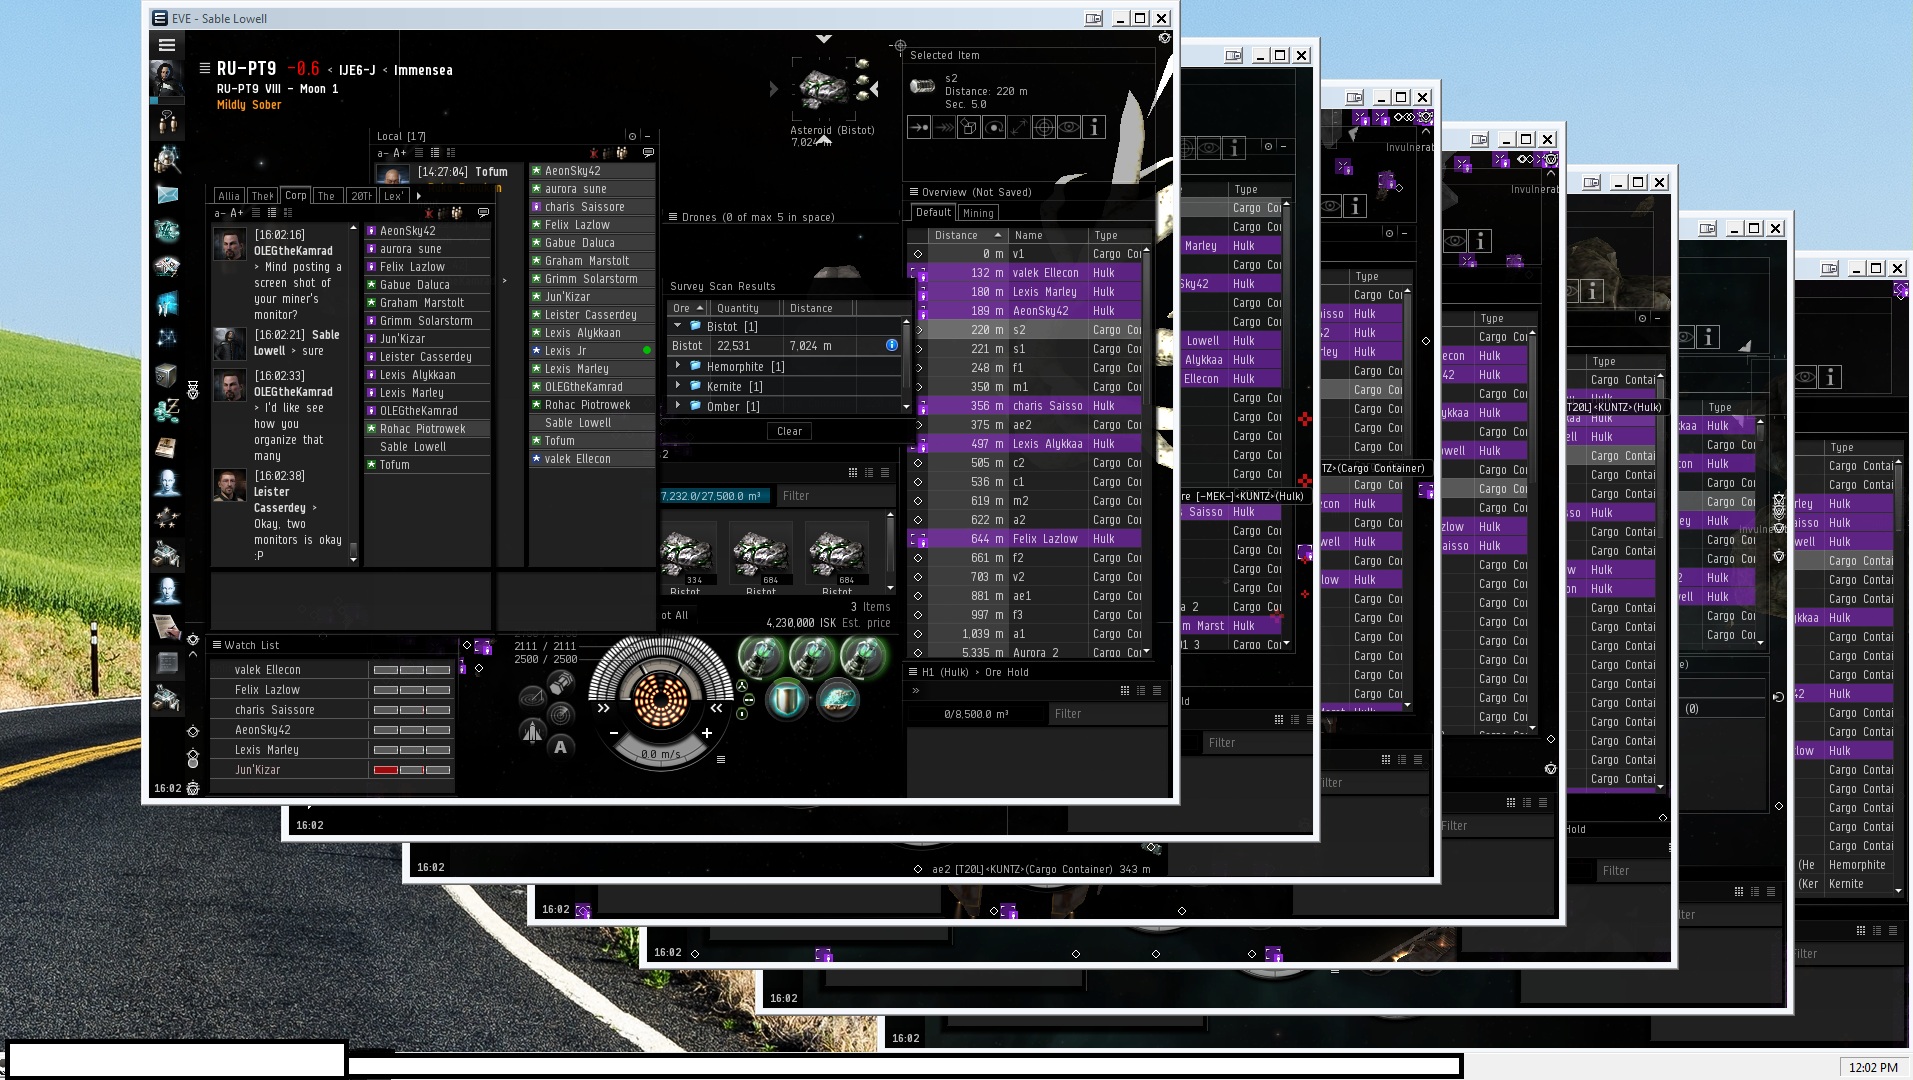This screenshot has height=1080, width=1913.
Task: Click the cargo hold Filter field
Action: 836,496
